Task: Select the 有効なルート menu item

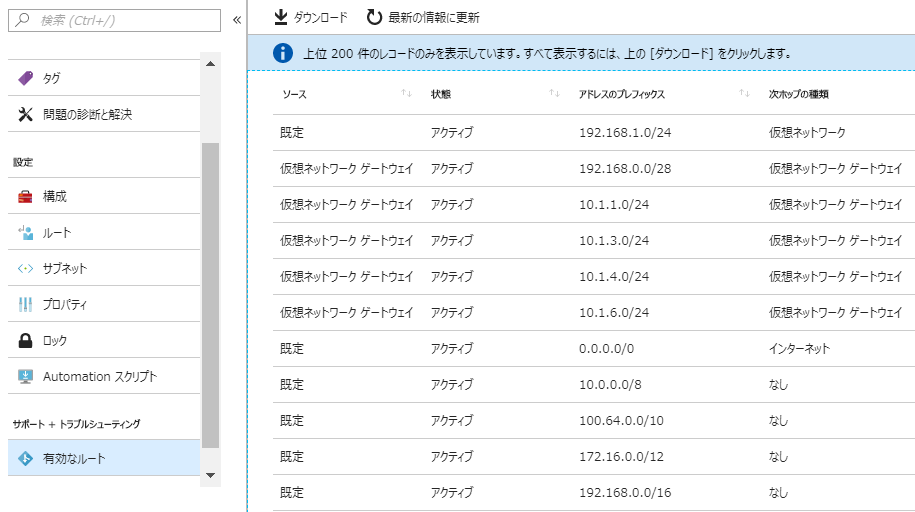Action: click(x=104, y=458)
